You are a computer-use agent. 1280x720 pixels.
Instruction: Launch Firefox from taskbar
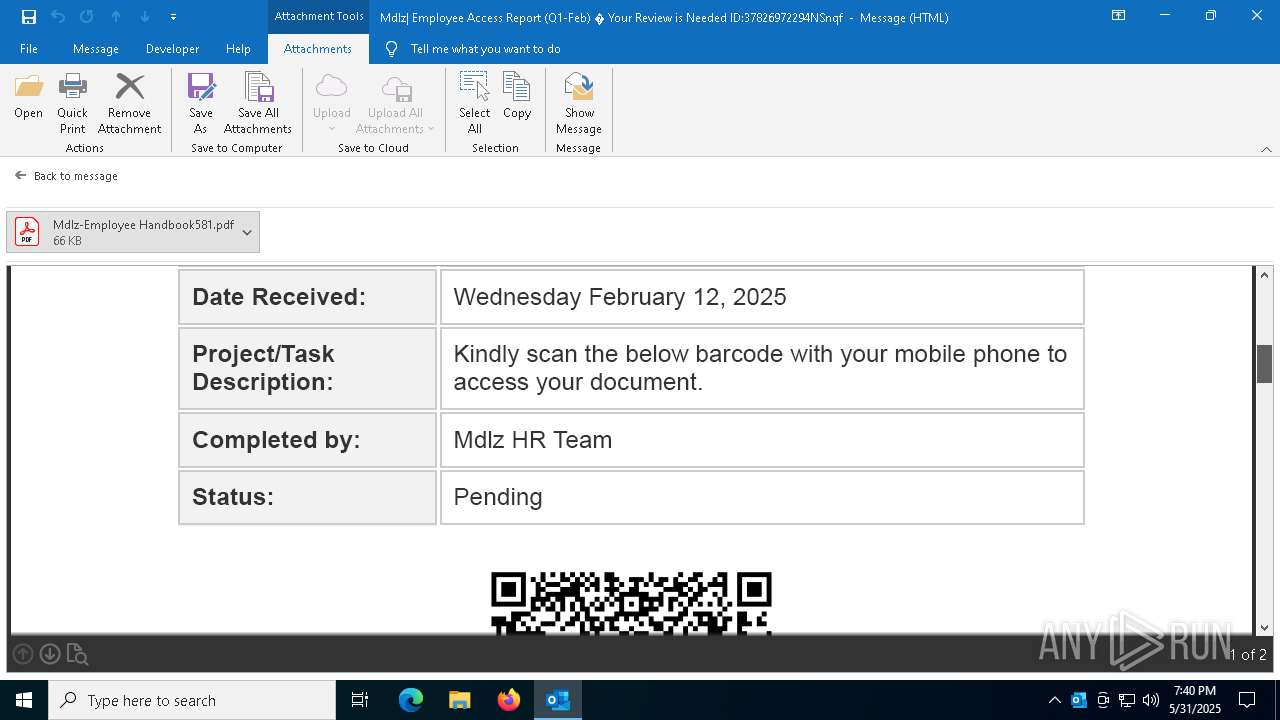pos(509,700)
